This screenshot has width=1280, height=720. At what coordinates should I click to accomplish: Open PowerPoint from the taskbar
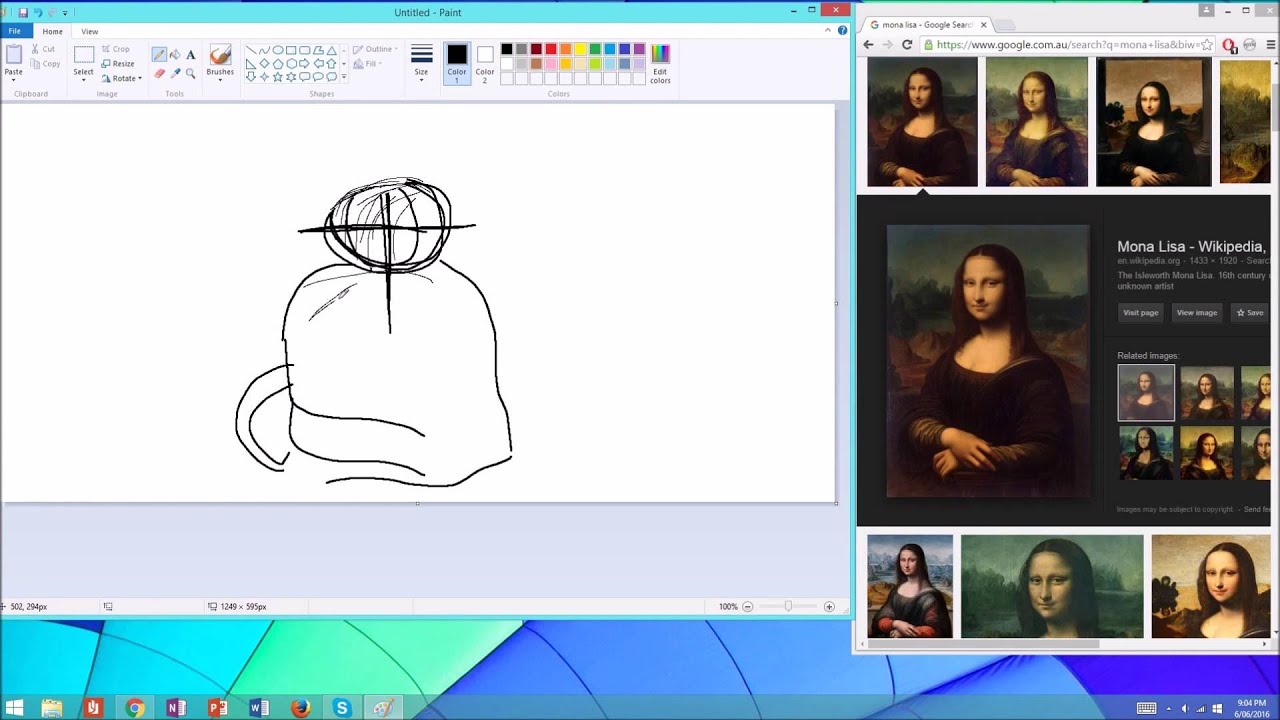coord(217,708)
